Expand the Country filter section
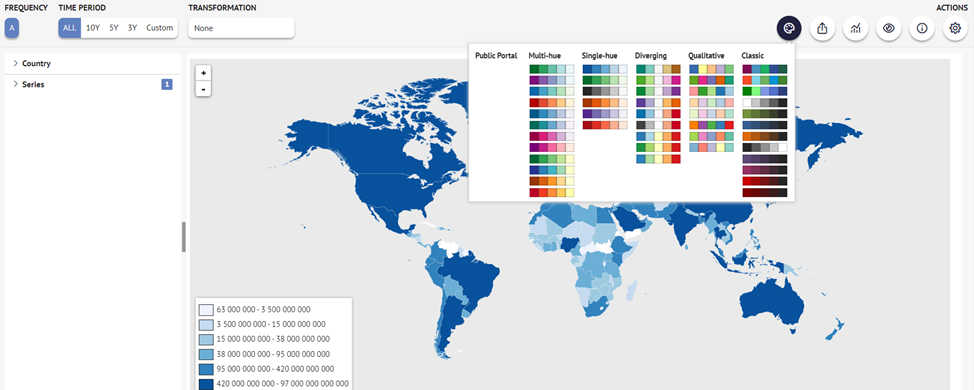 point(93,63)
